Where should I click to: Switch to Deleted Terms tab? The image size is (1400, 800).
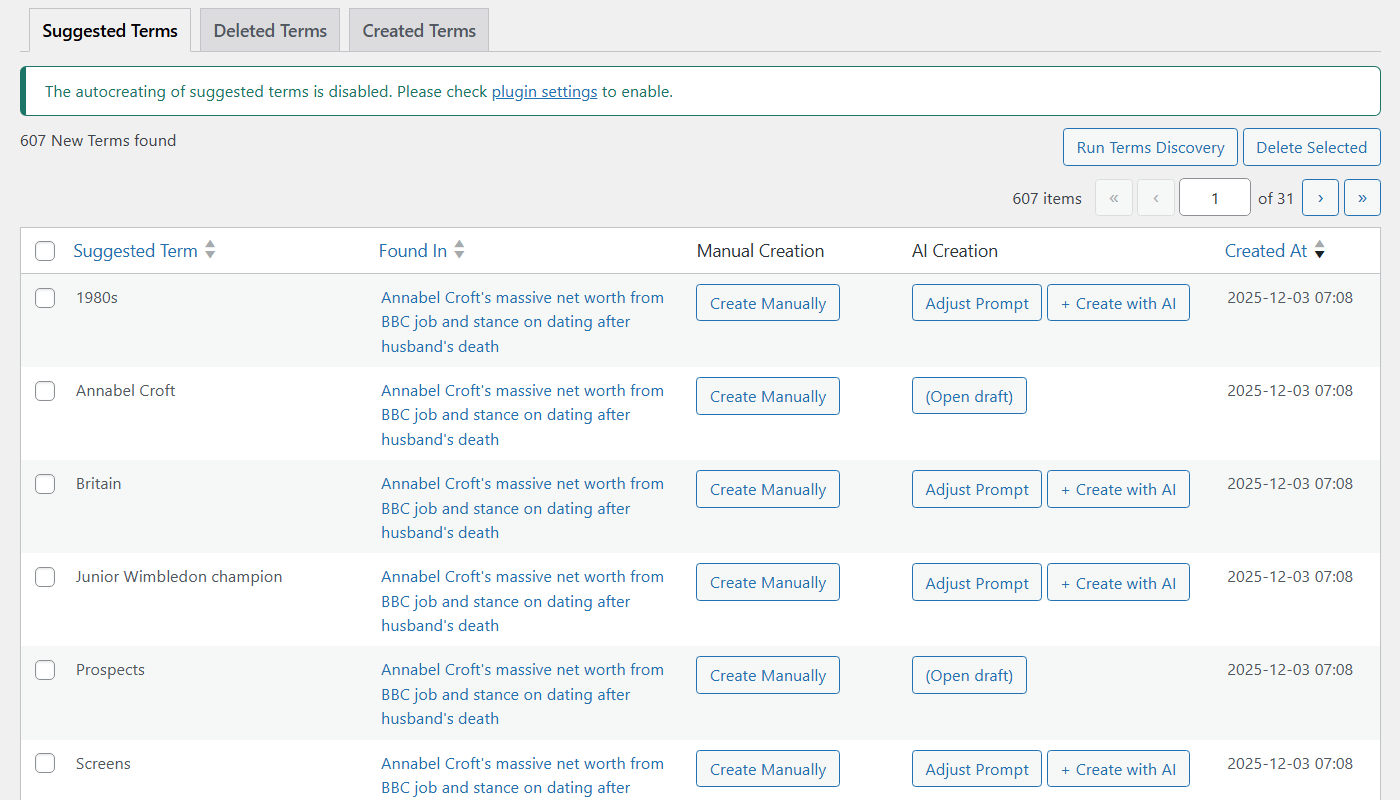[270, 31]
